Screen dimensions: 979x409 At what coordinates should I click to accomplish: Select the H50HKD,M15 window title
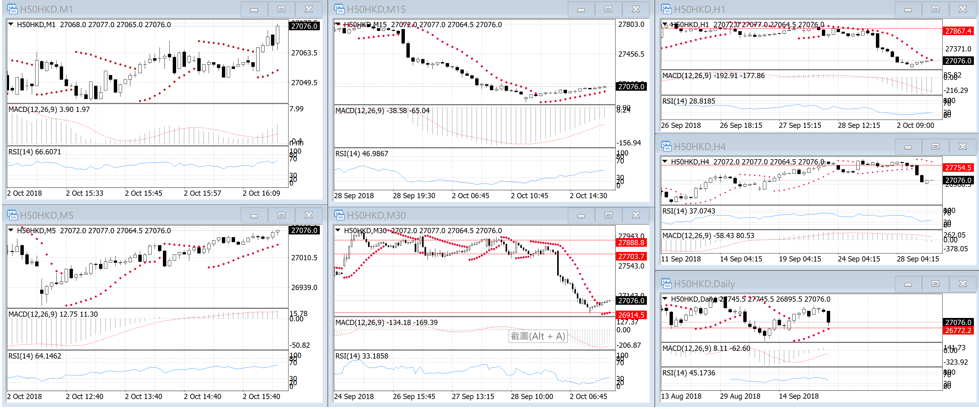376,9
